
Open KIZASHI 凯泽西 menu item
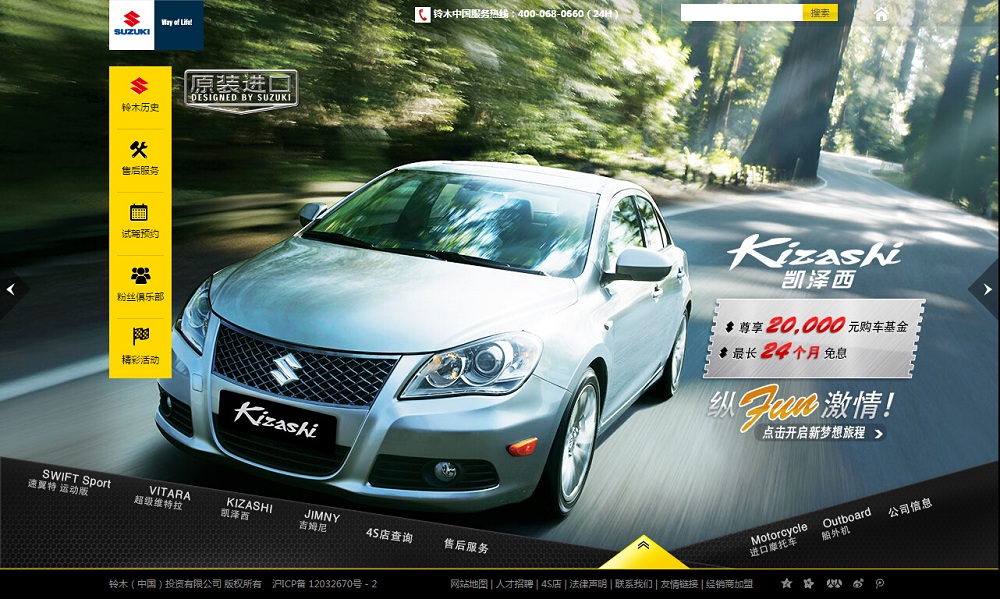[x=247, y=509]
